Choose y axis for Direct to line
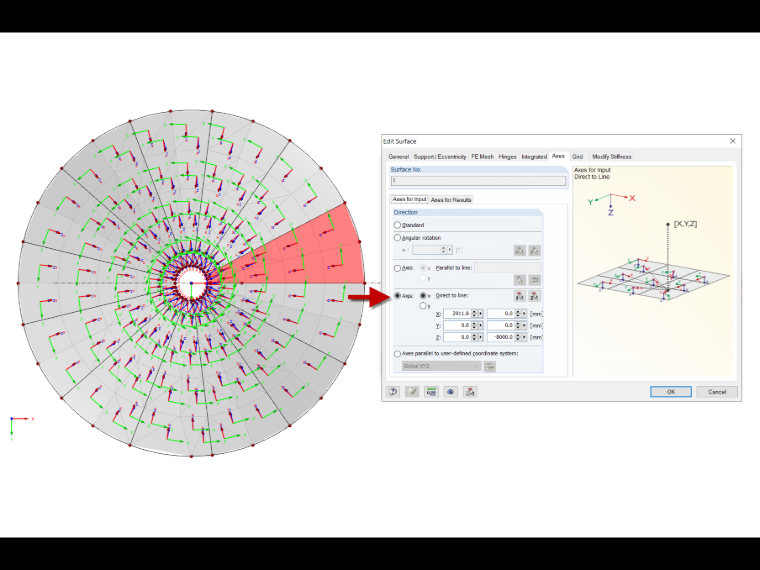The image size is (760, 570). coord(423,306)
